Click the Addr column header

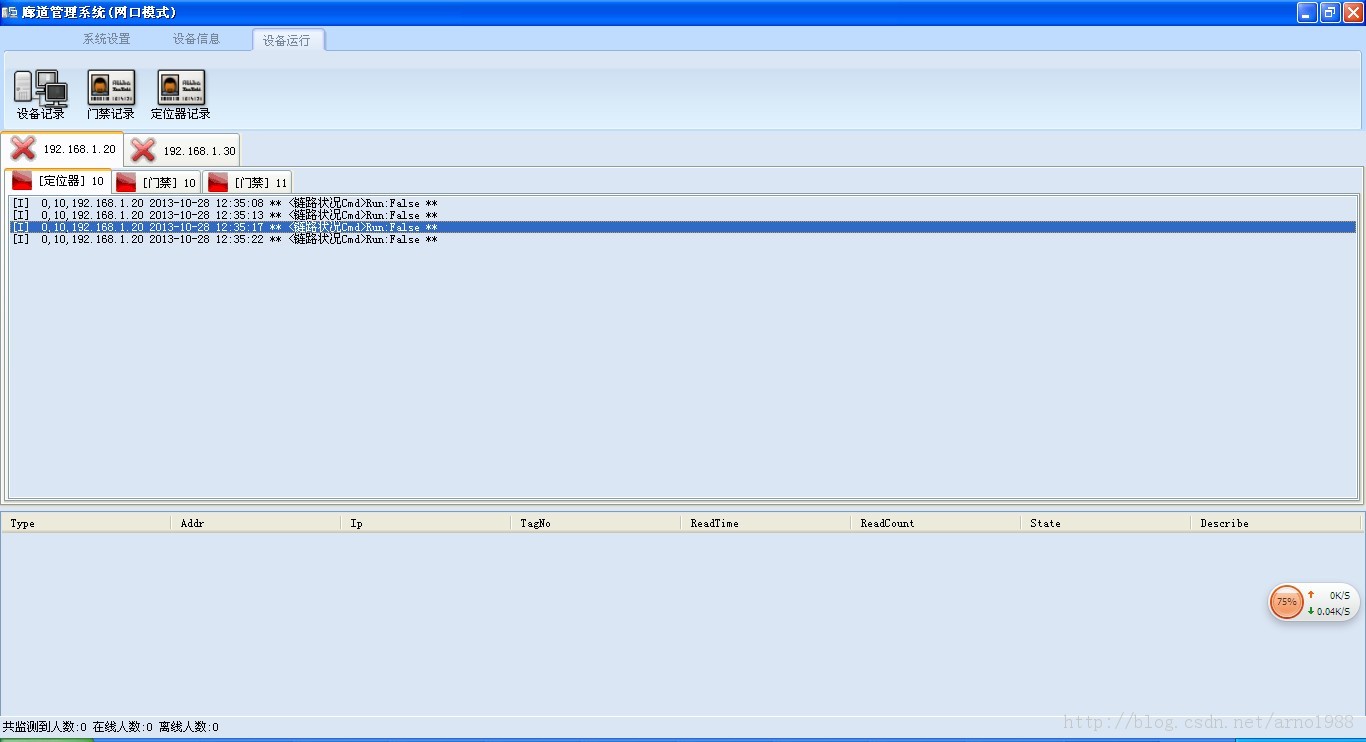click(256, 523)
